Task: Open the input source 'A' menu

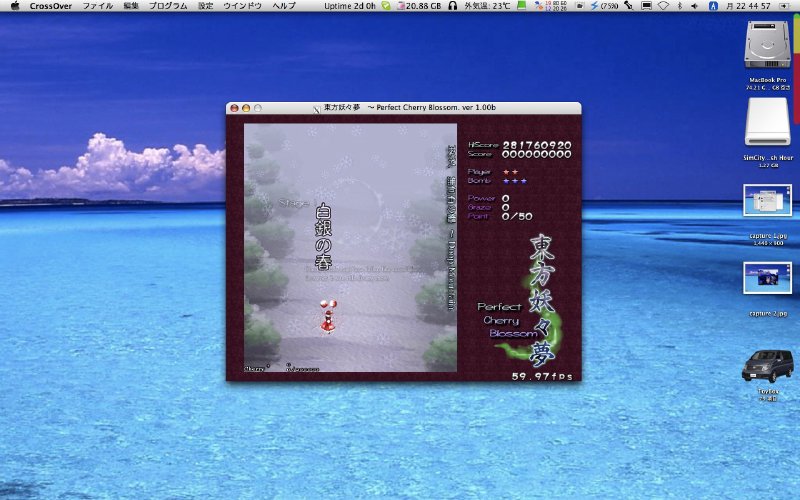Action: [714, 6]
